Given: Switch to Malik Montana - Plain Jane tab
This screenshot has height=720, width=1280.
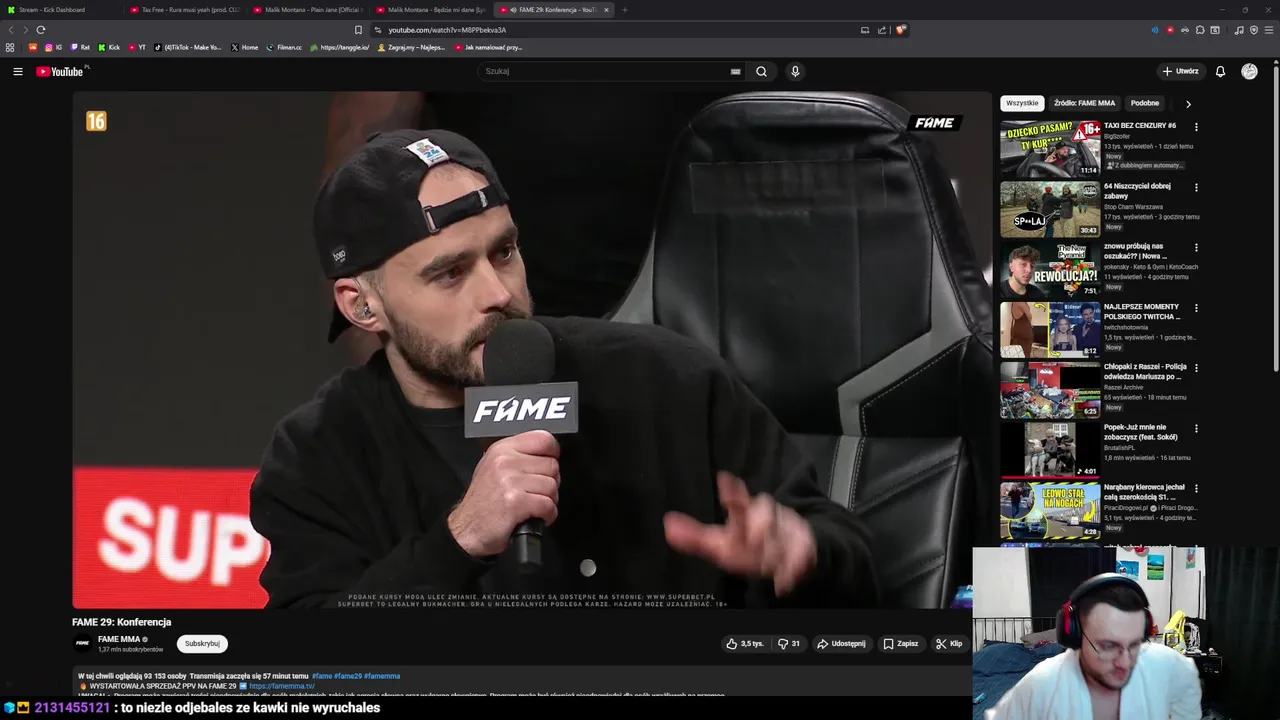Looking at the screenshot, I should click(307, 10).
